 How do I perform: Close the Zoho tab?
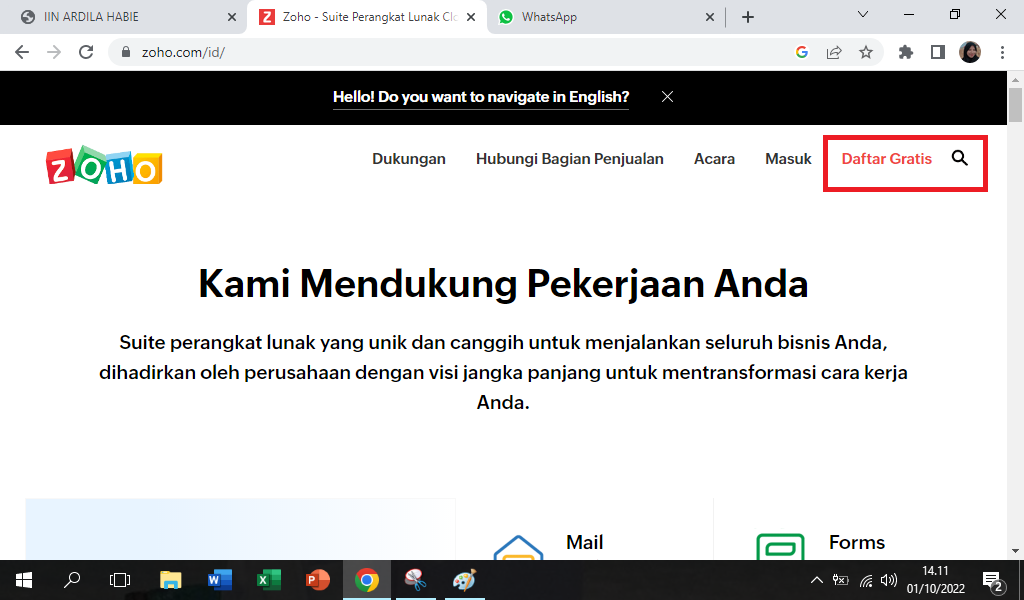[471, 17]
